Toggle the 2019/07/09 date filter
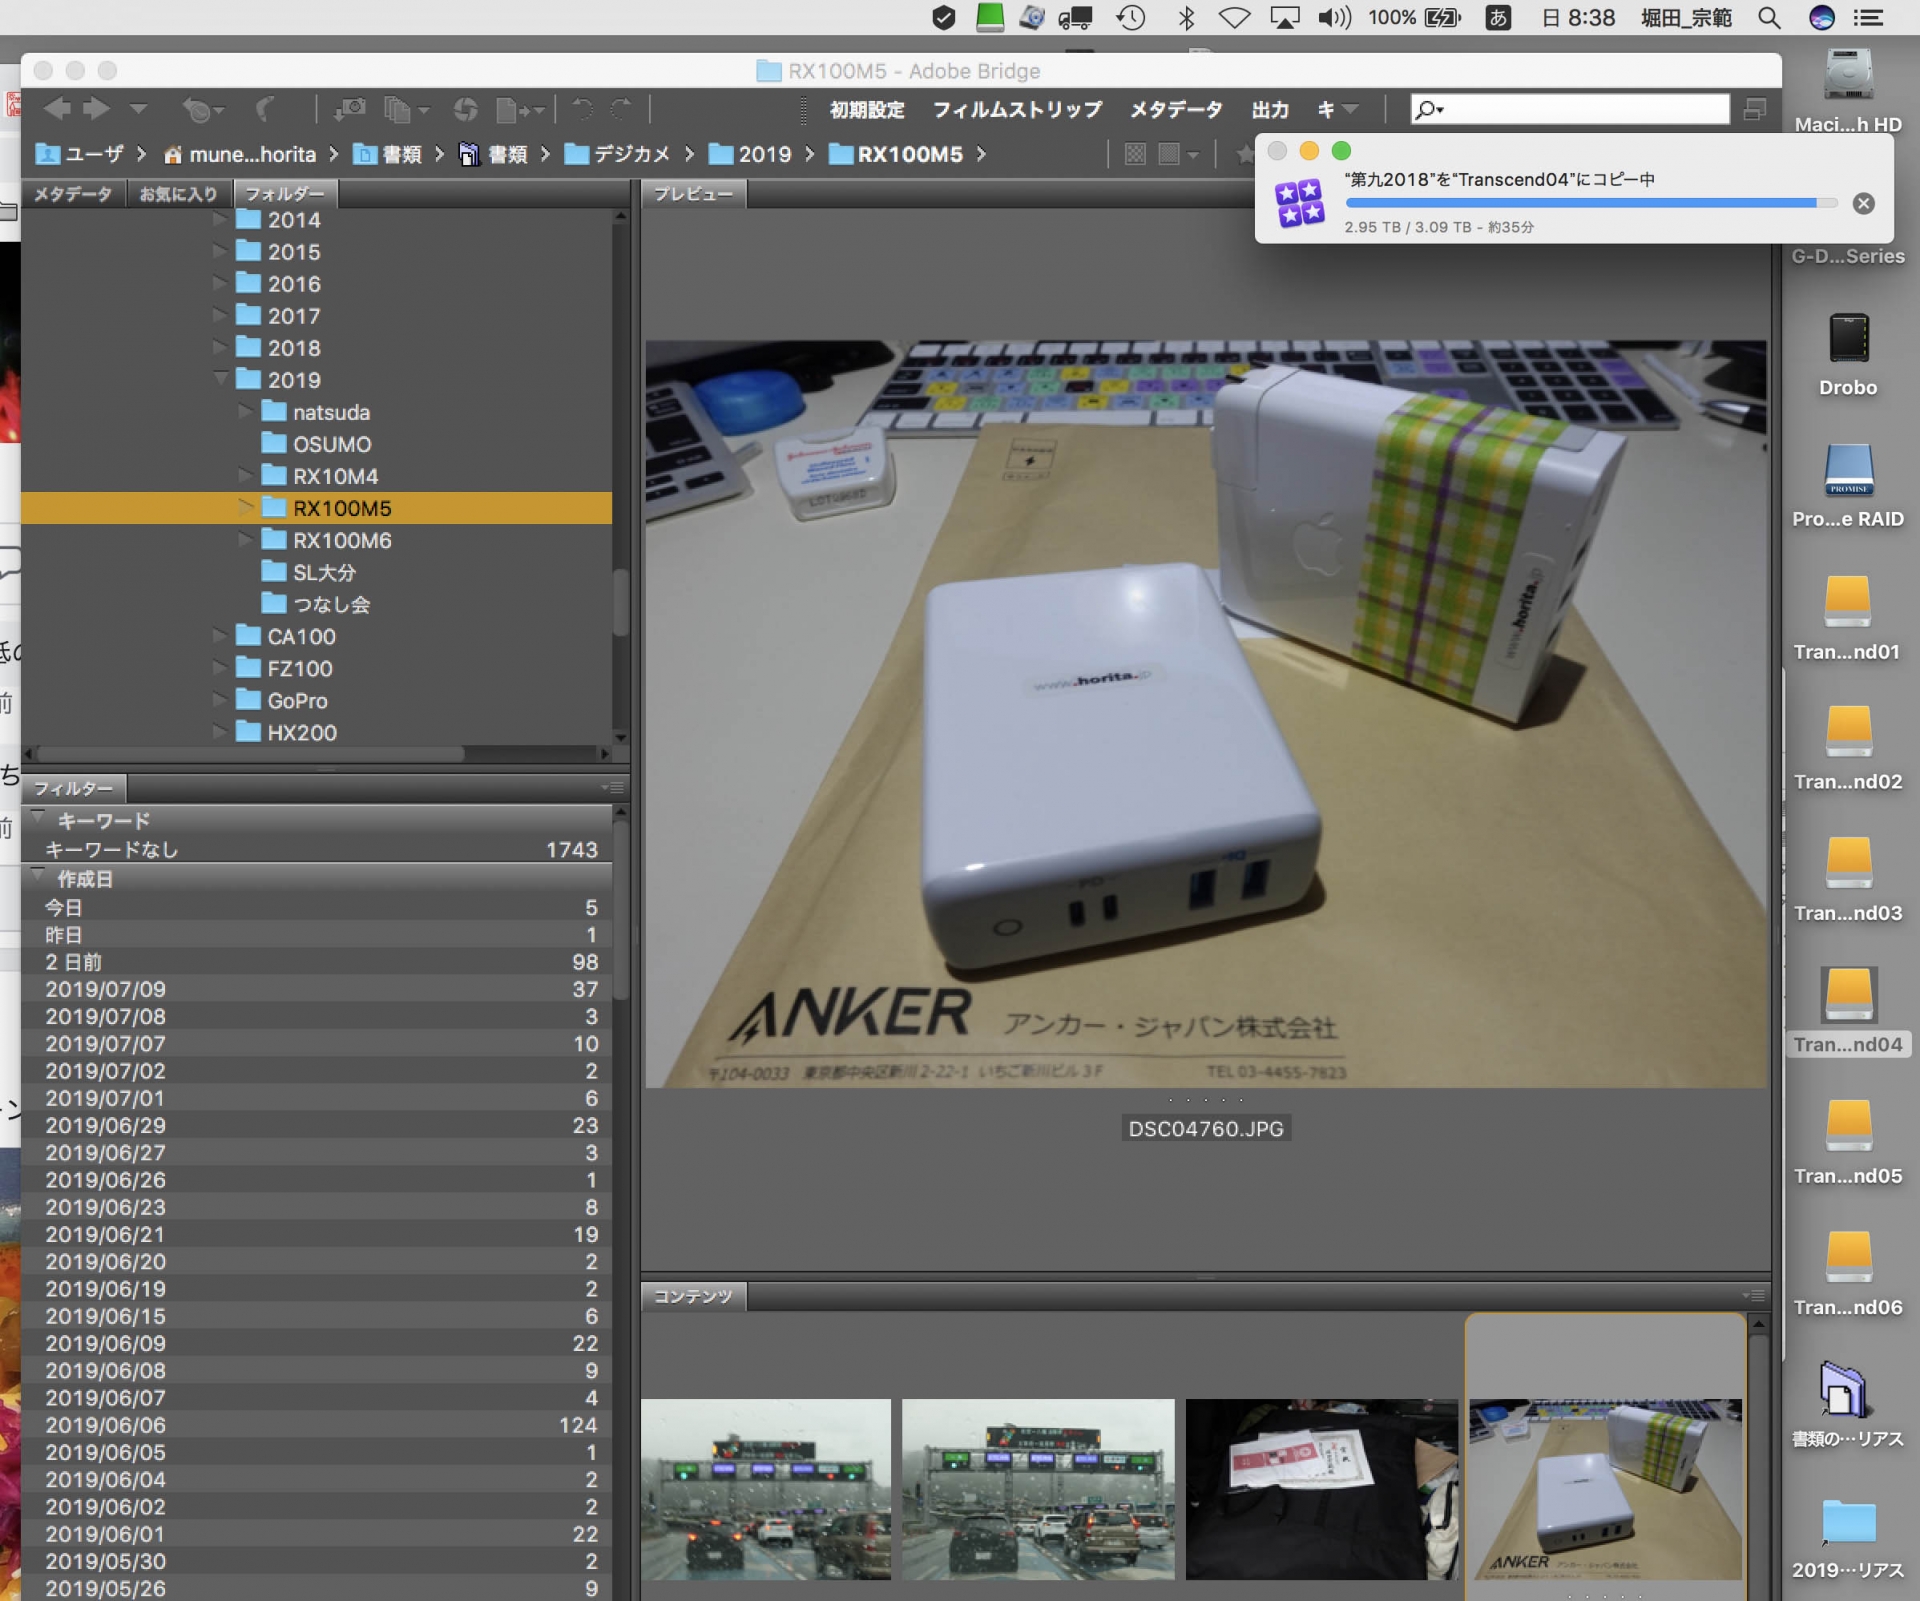Image resolution: width=1920 pixels, height=1601 pixels. [x=317, y=989]
